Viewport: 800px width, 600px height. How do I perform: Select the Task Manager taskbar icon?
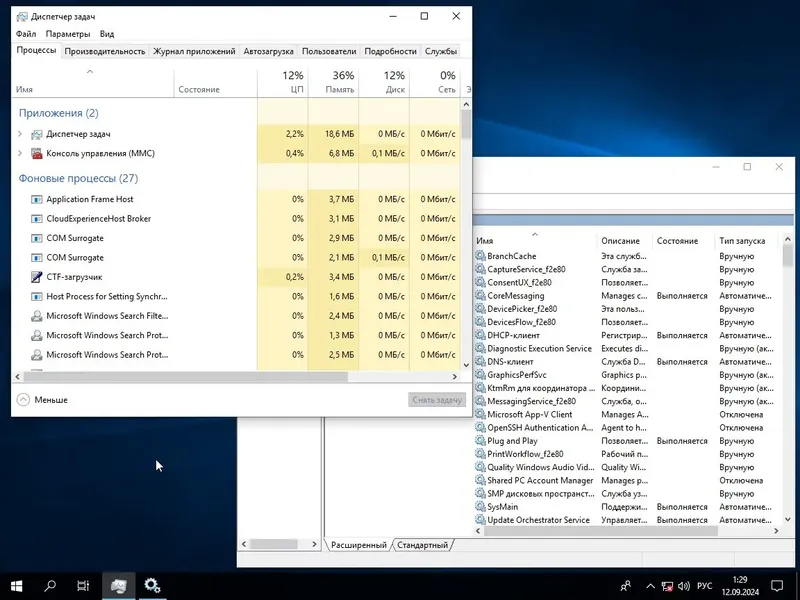pos(119,585)
